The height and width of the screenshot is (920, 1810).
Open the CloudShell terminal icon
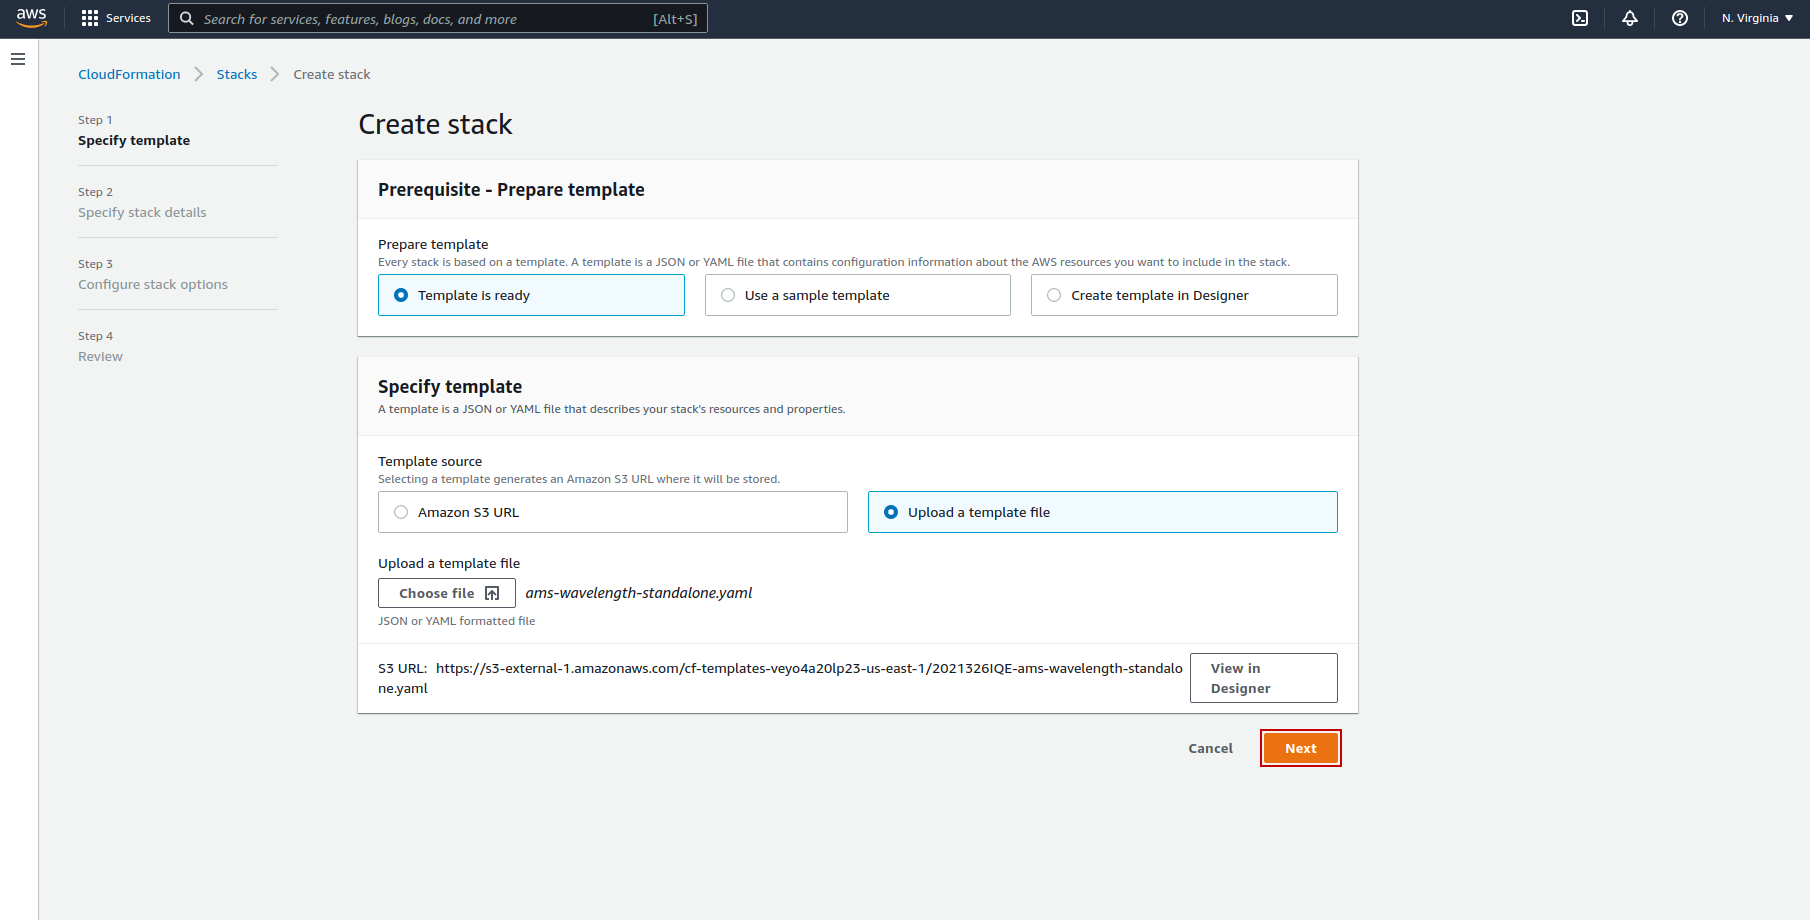(1580, 18)
